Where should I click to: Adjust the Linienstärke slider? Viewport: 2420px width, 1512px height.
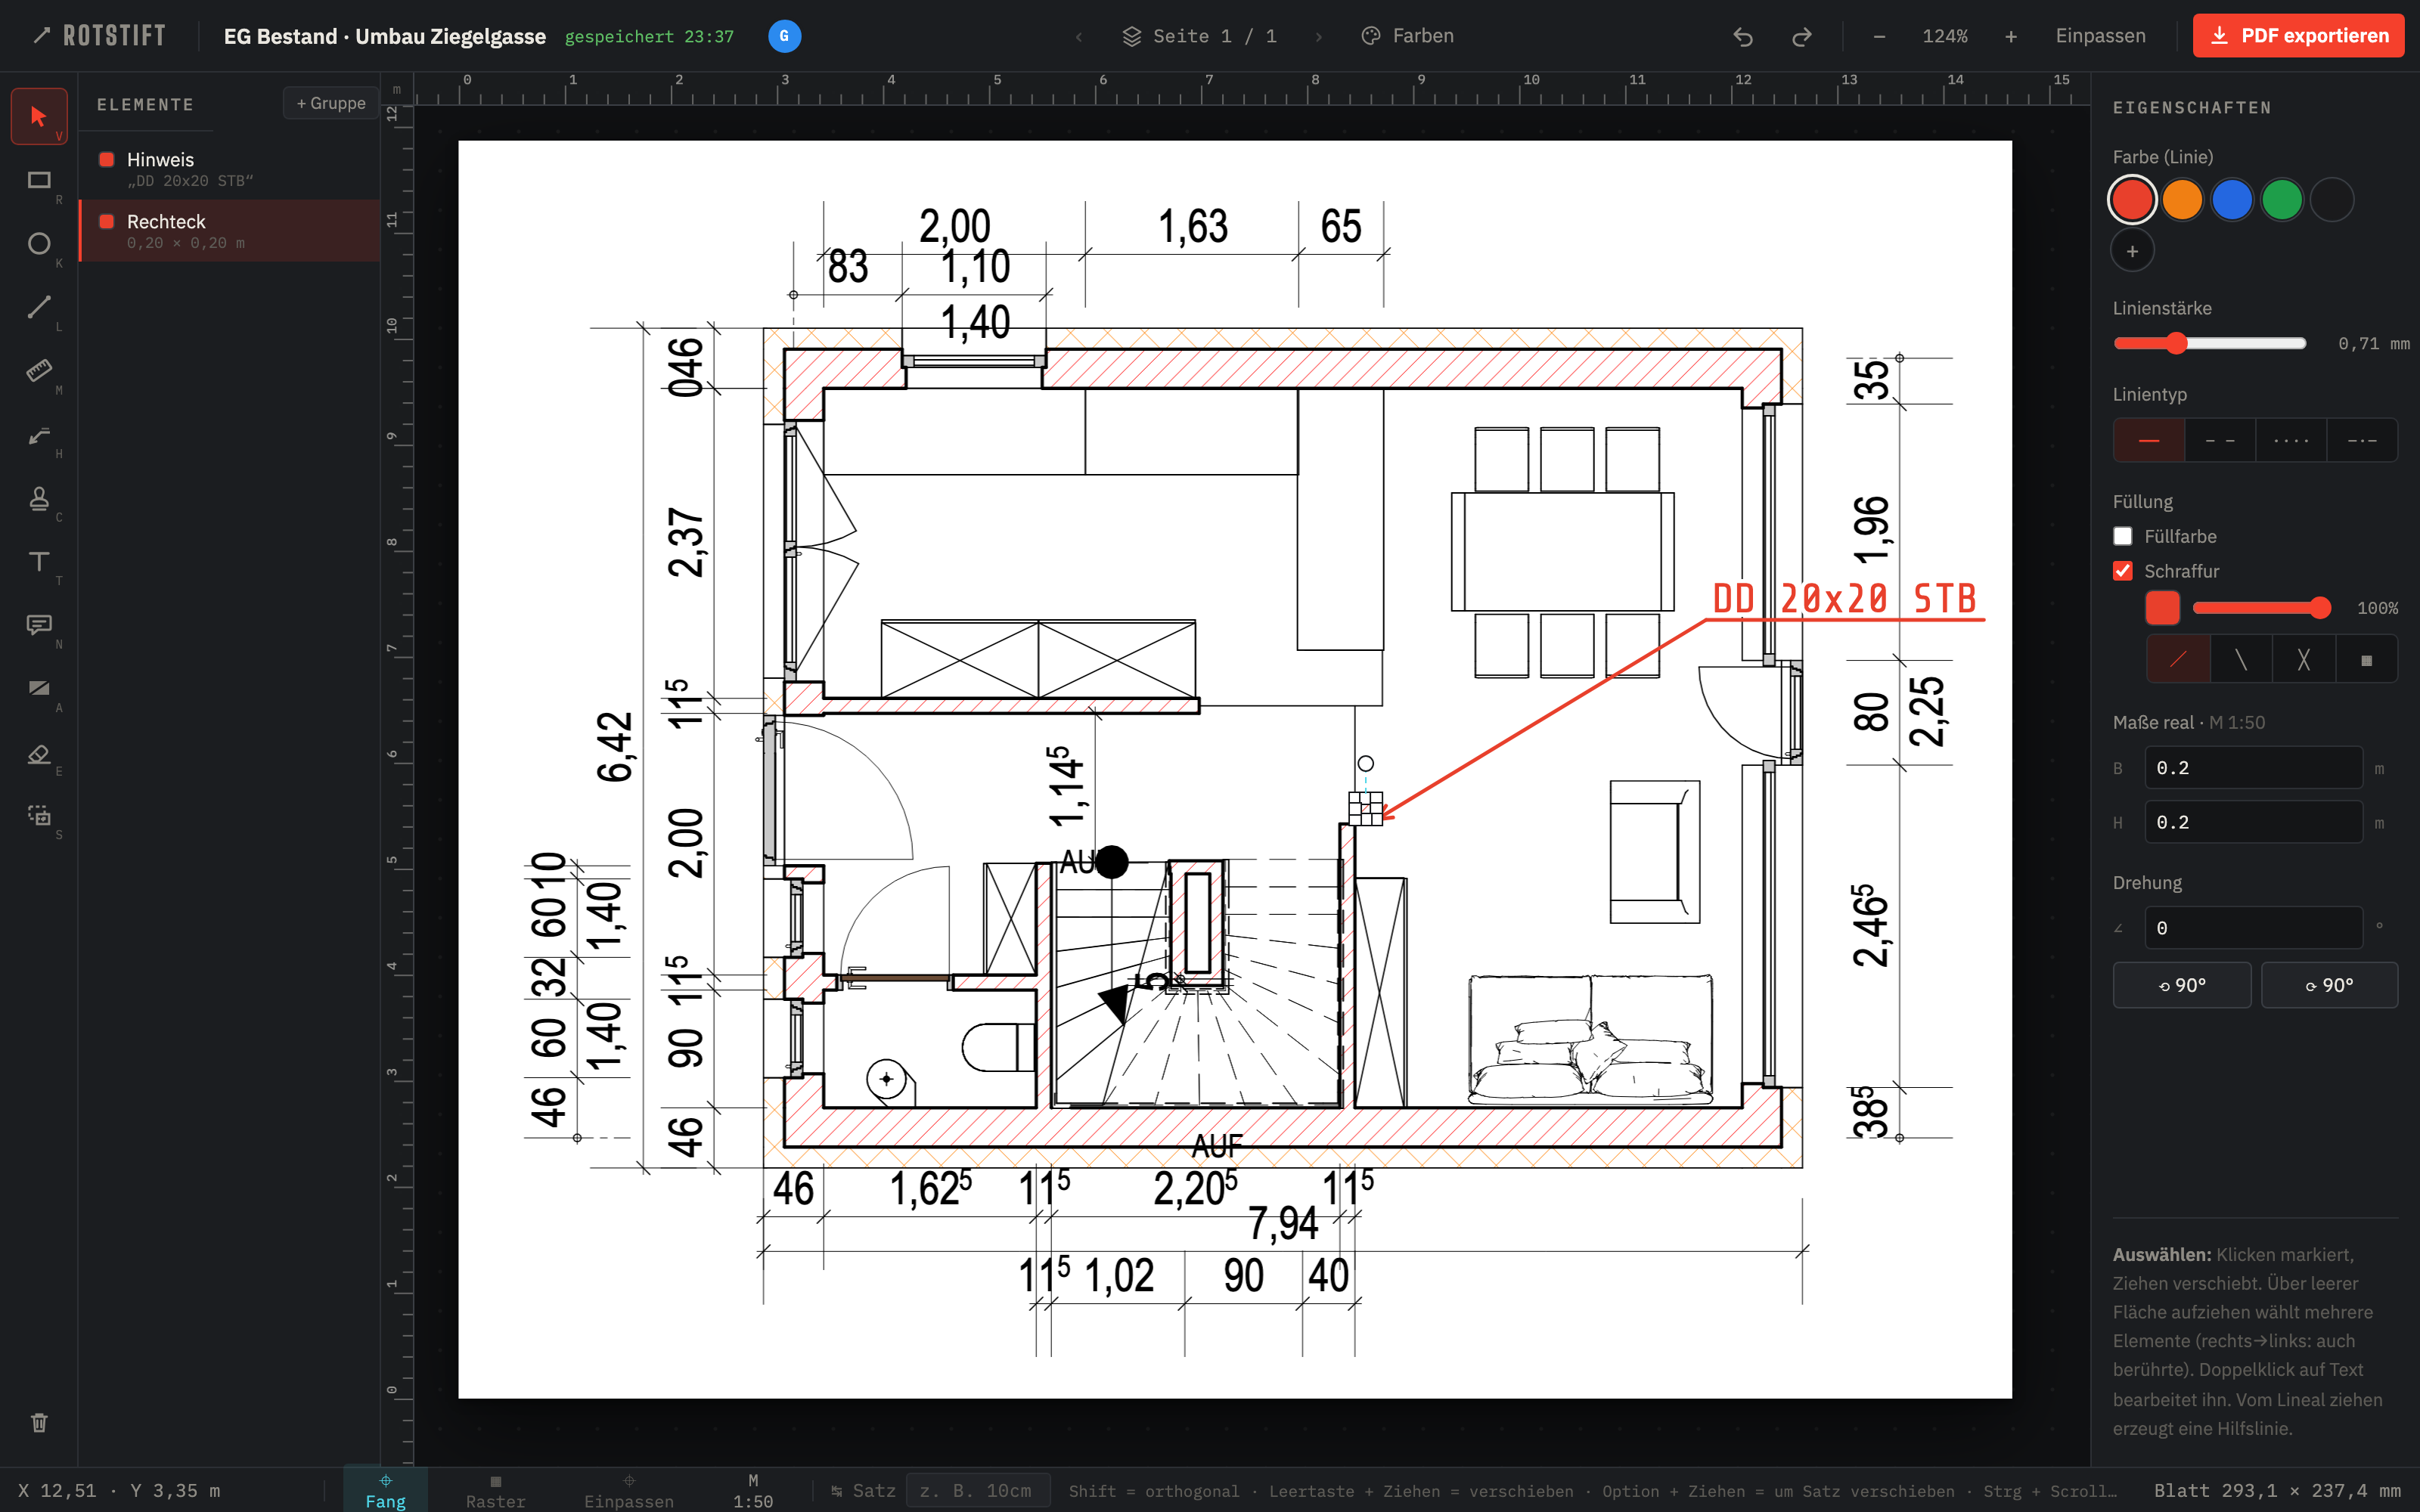[2209, 343]
